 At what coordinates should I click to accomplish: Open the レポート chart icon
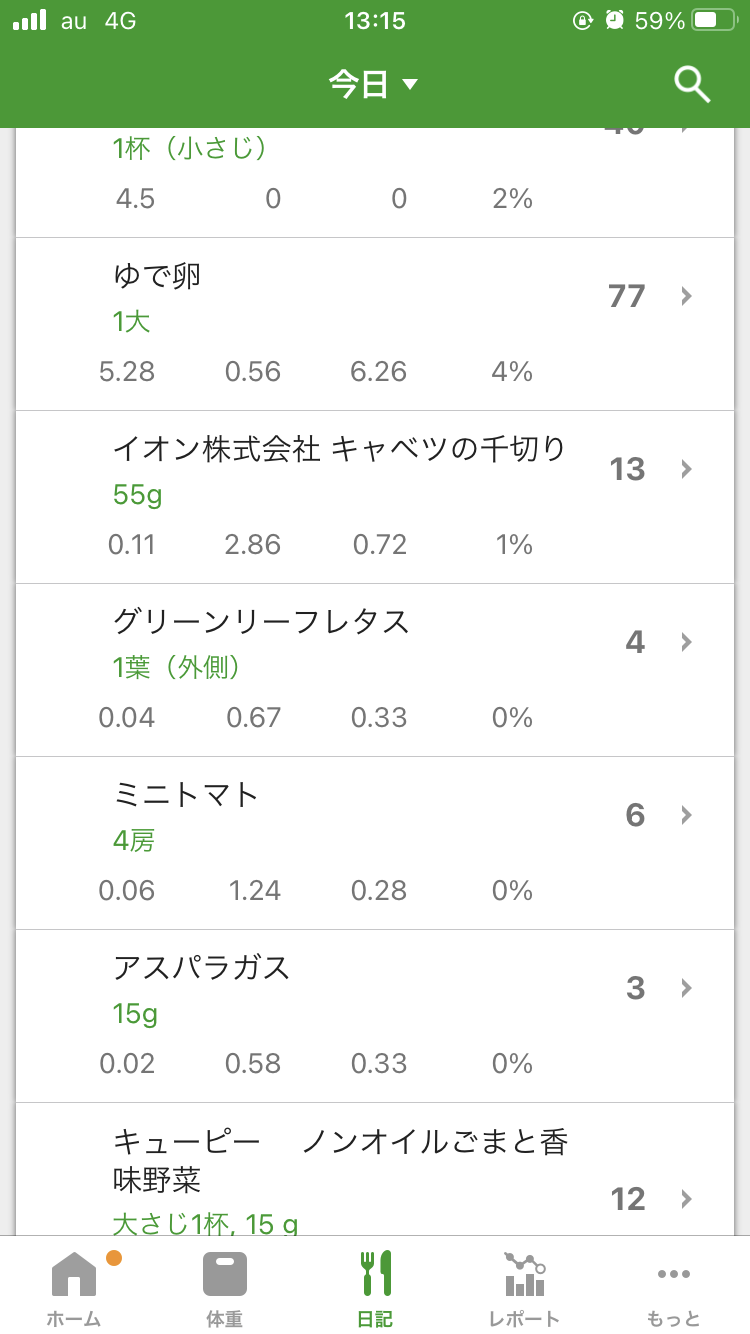(524, 1274)
